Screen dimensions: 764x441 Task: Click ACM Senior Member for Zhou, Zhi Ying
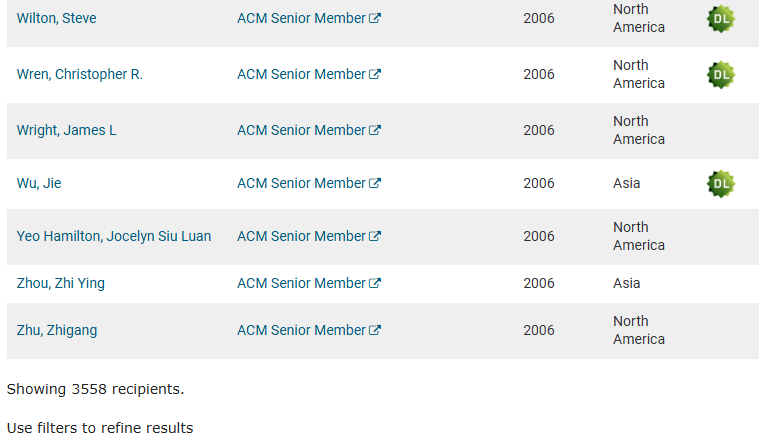[x=301, y=283]
